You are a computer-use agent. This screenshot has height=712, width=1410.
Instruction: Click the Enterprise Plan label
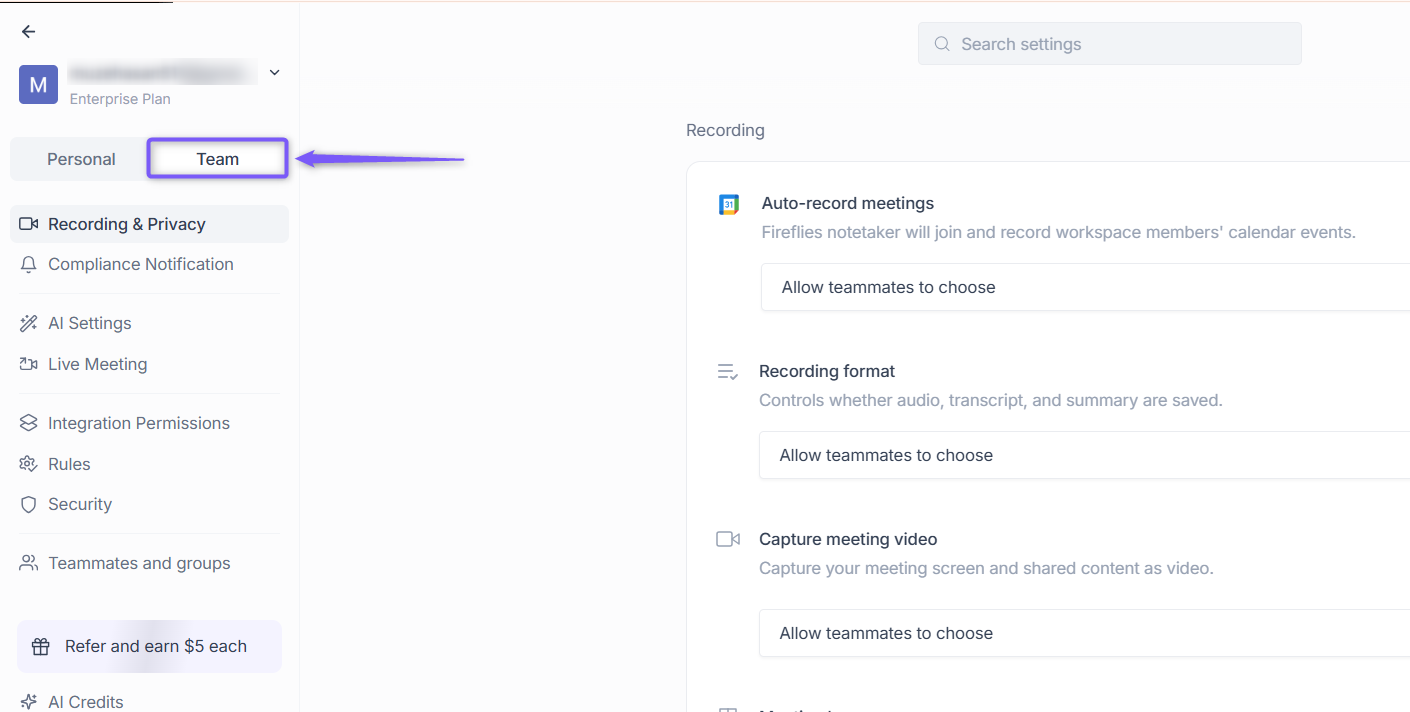point(120,99)
